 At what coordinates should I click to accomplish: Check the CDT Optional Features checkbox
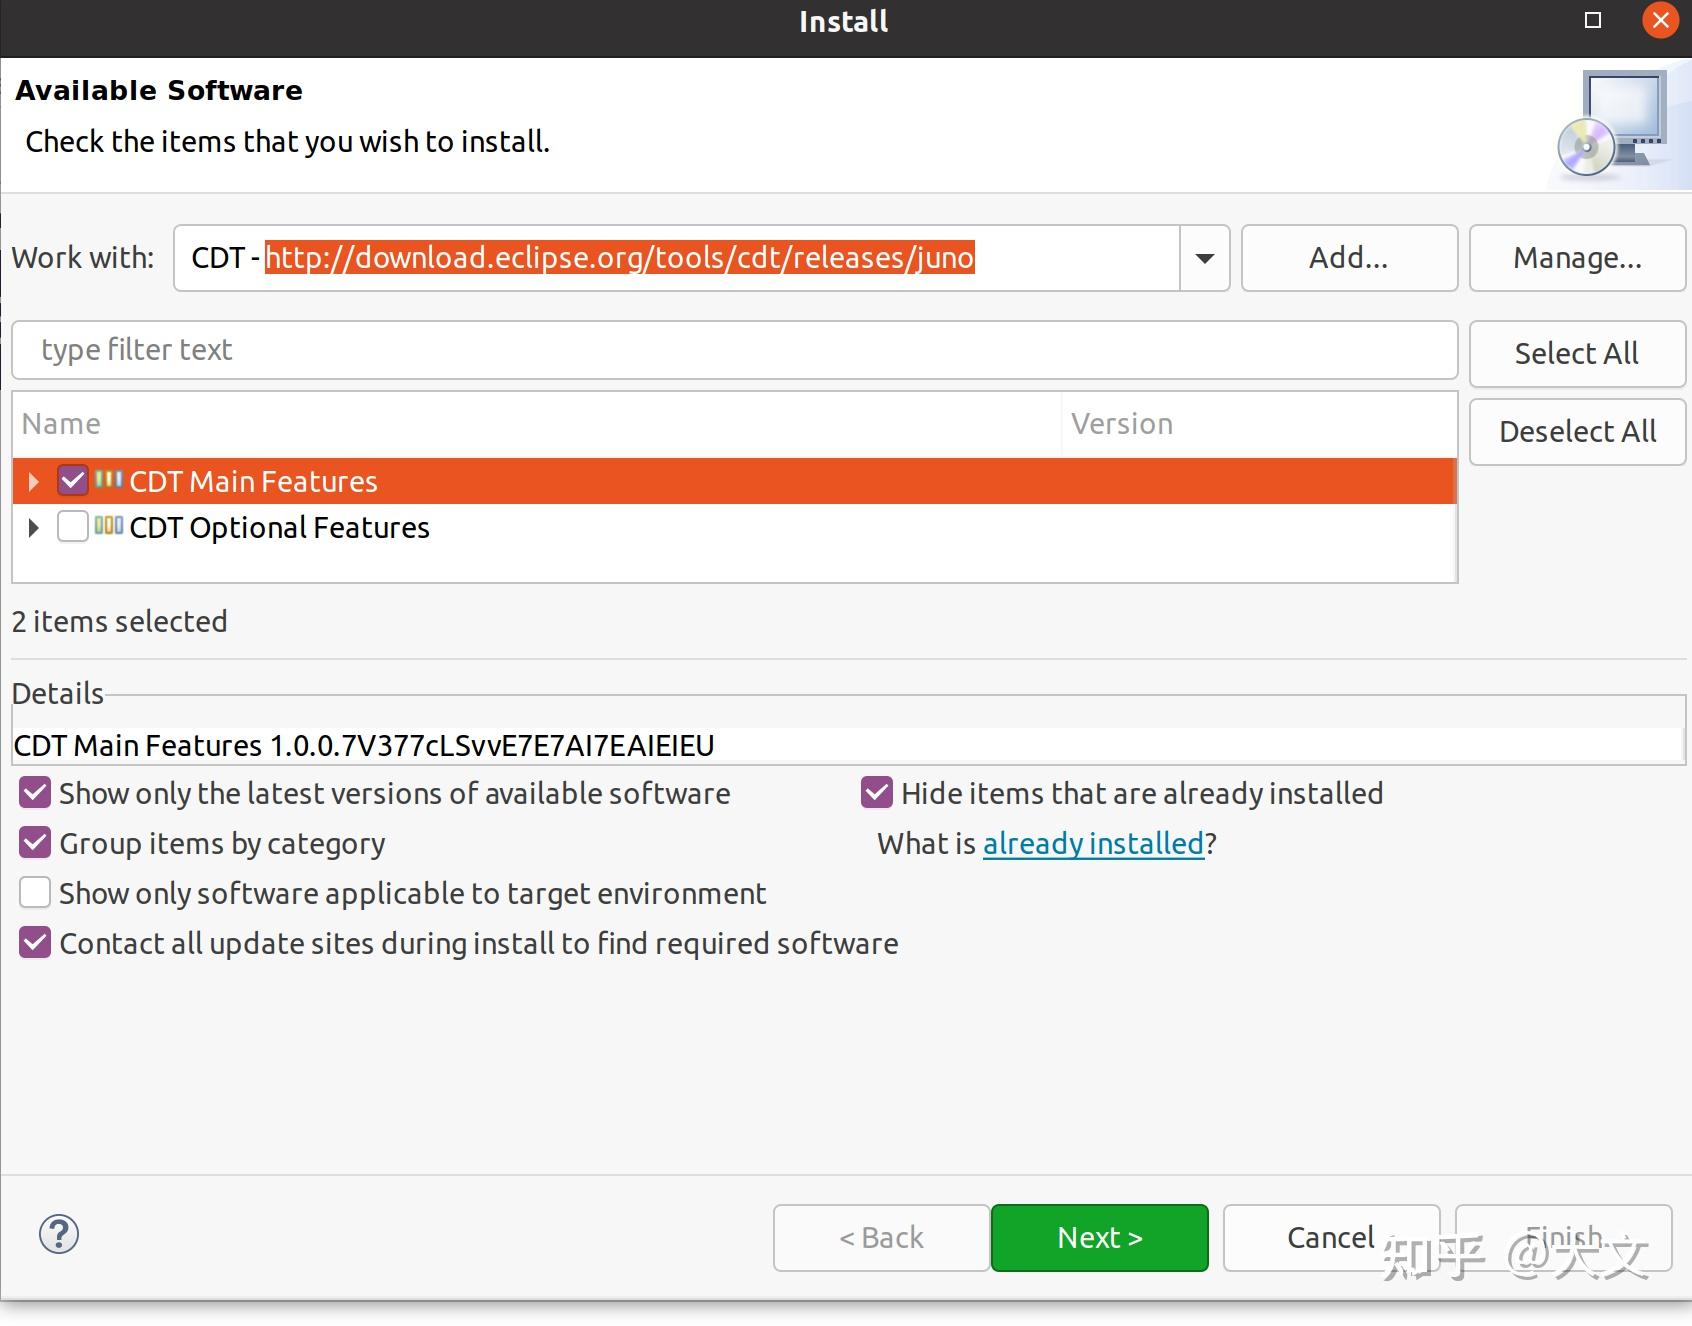point(73,527)
